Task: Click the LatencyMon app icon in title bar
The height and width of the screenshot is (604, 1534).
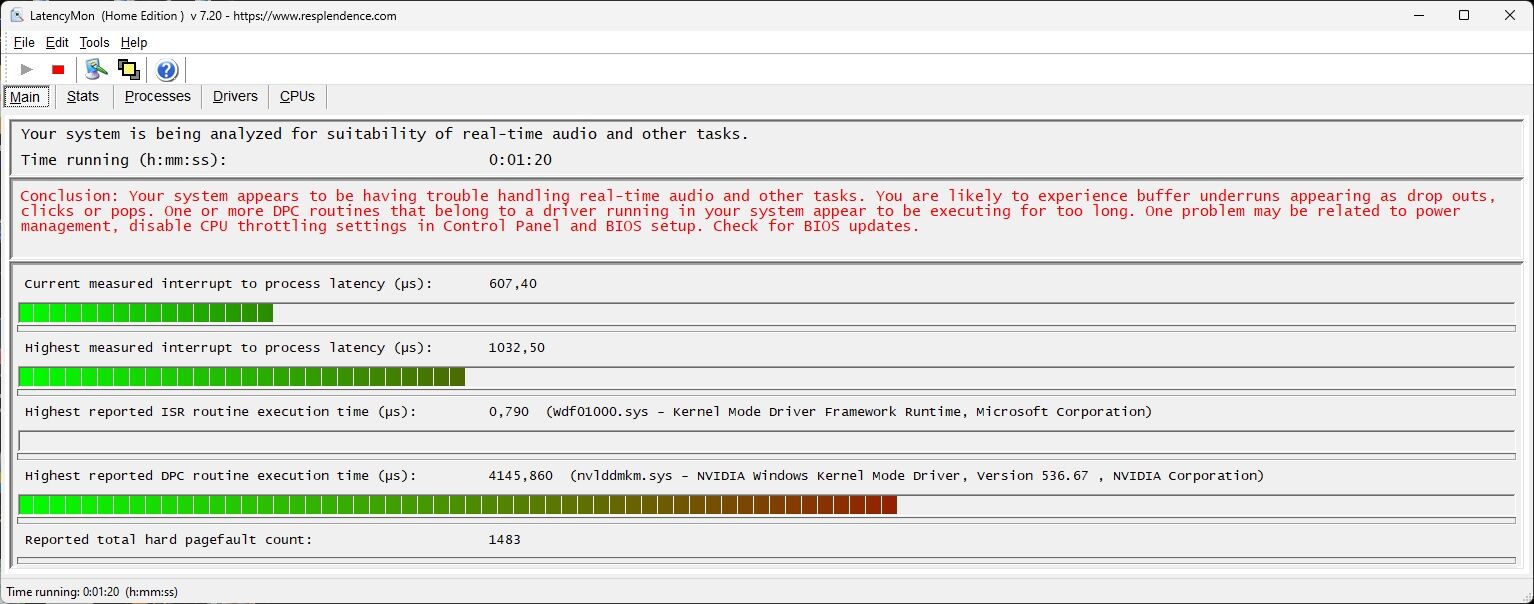Action: pos(16,15)
